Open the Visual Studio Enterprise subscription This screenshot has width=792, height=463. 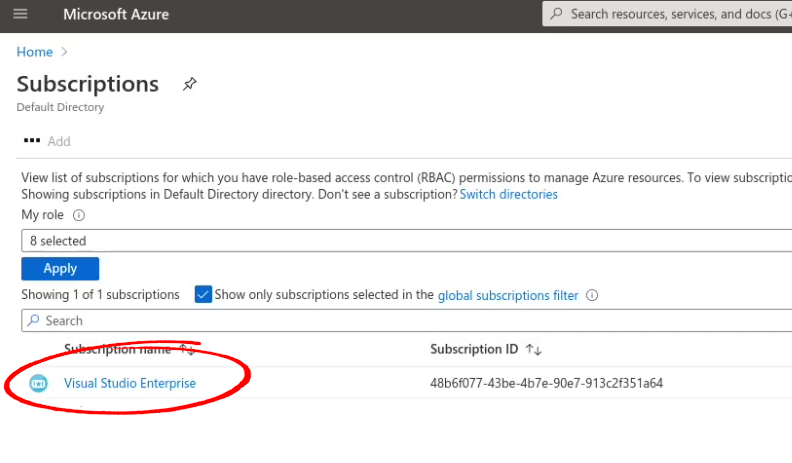pos(130,383)
